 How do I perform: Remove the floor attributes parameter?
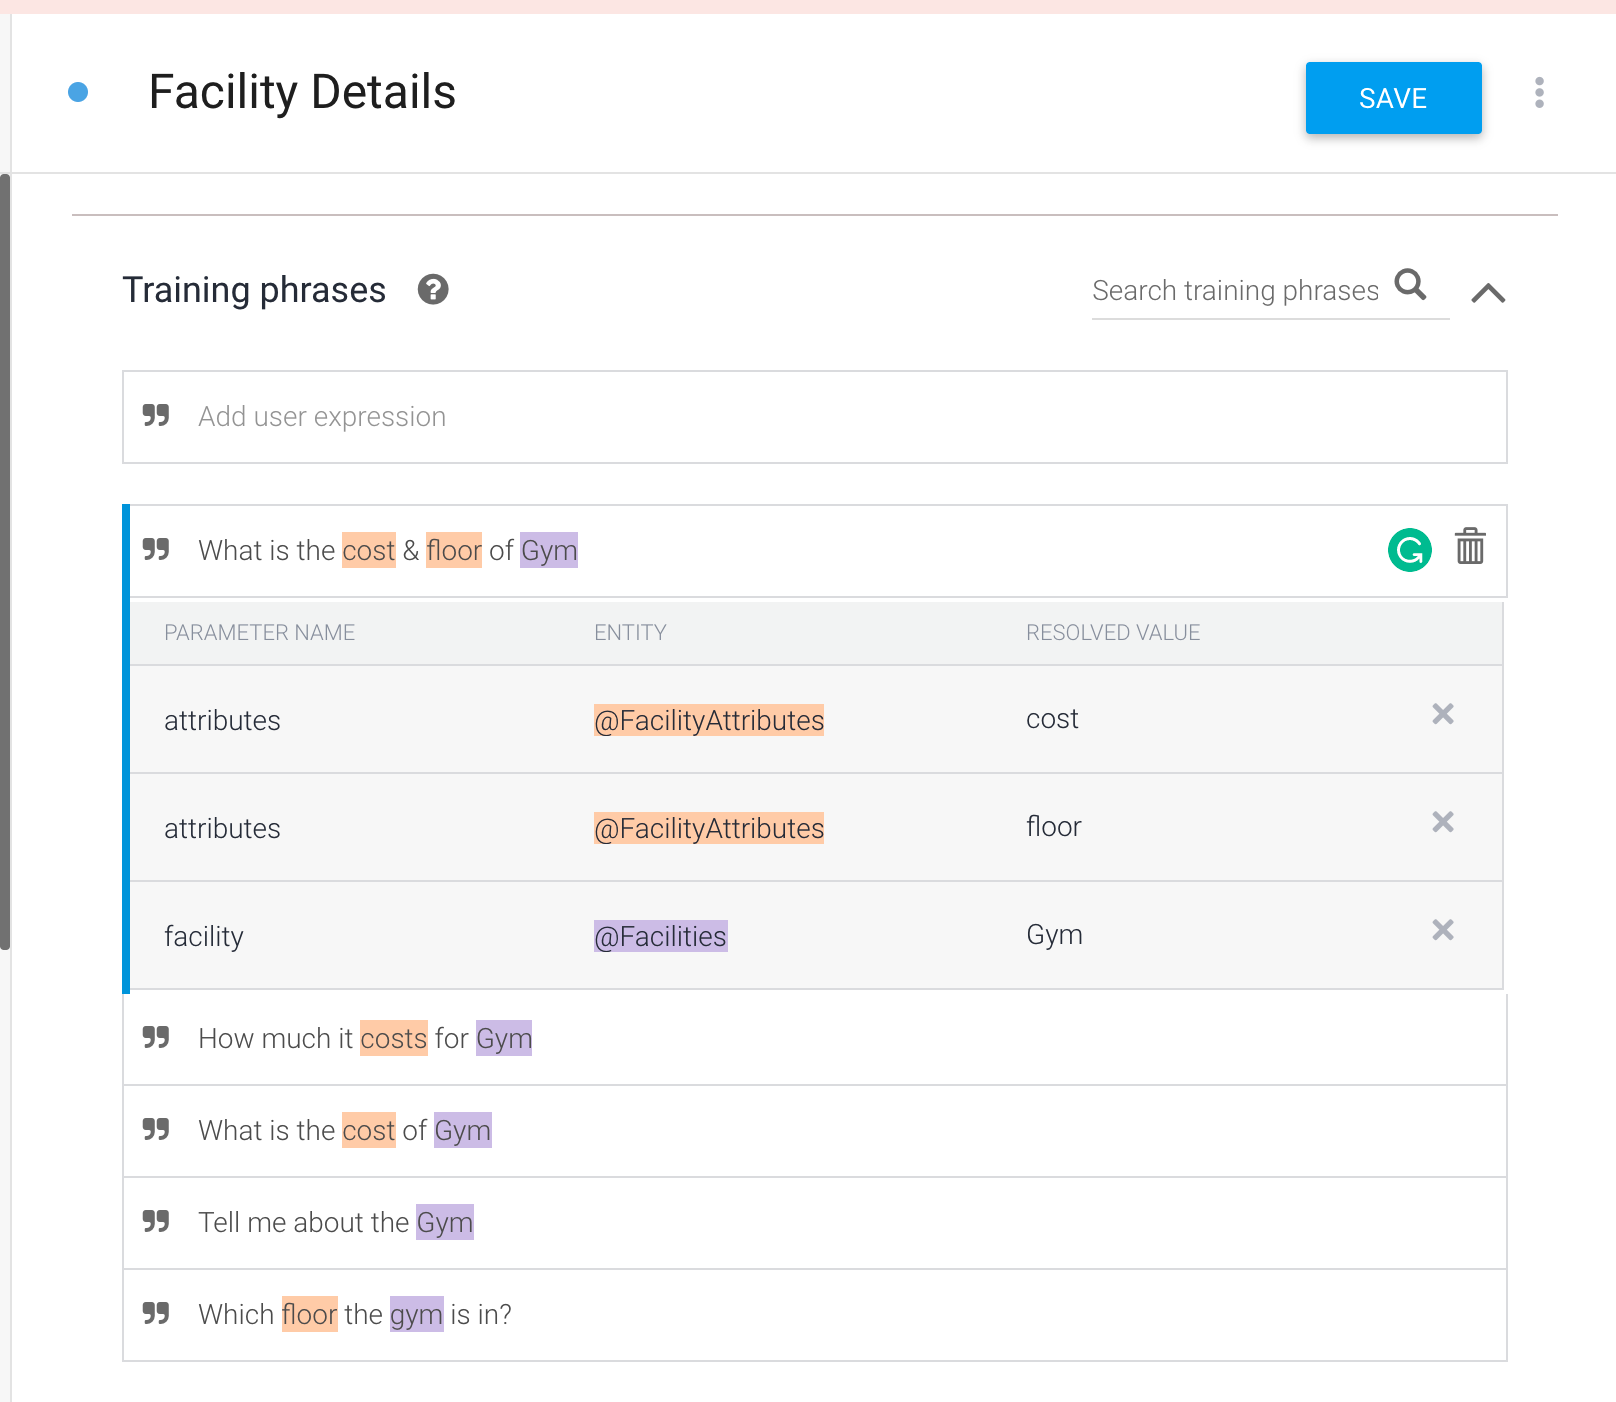(x=1442, y=822)
